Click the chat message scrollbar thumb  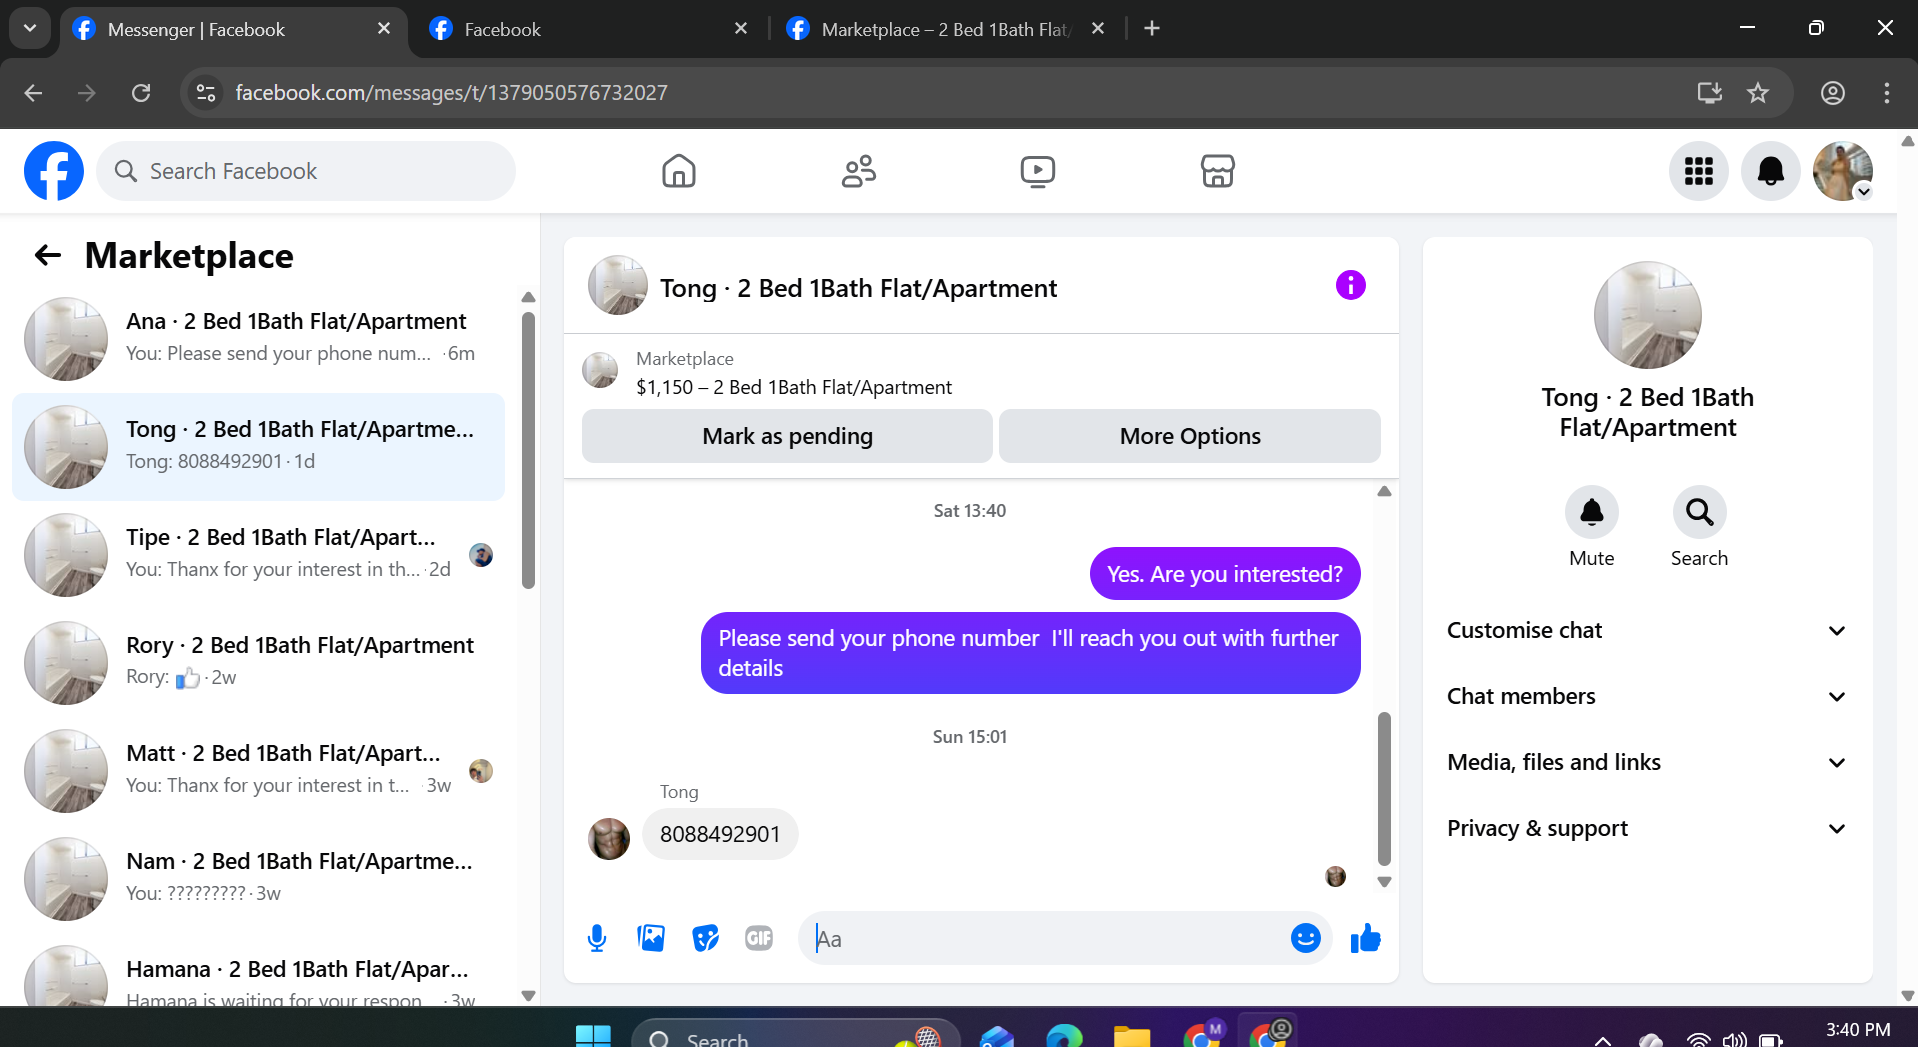(x=1384, y=789)
